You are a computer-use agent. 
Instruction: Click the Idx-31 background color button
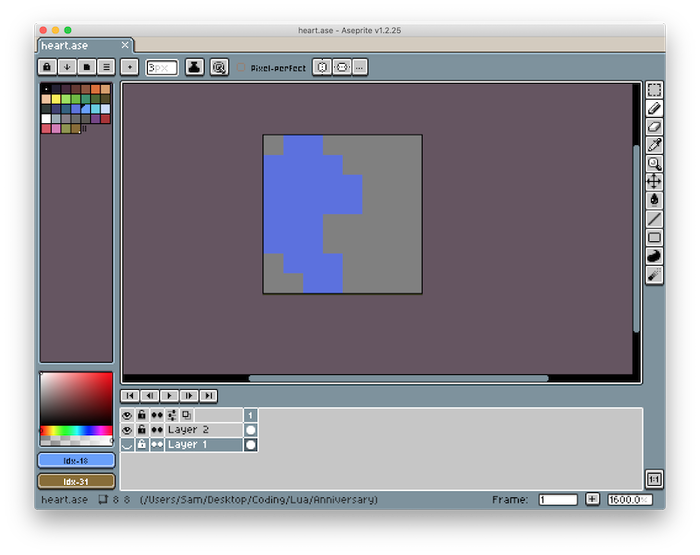point(76,481)
